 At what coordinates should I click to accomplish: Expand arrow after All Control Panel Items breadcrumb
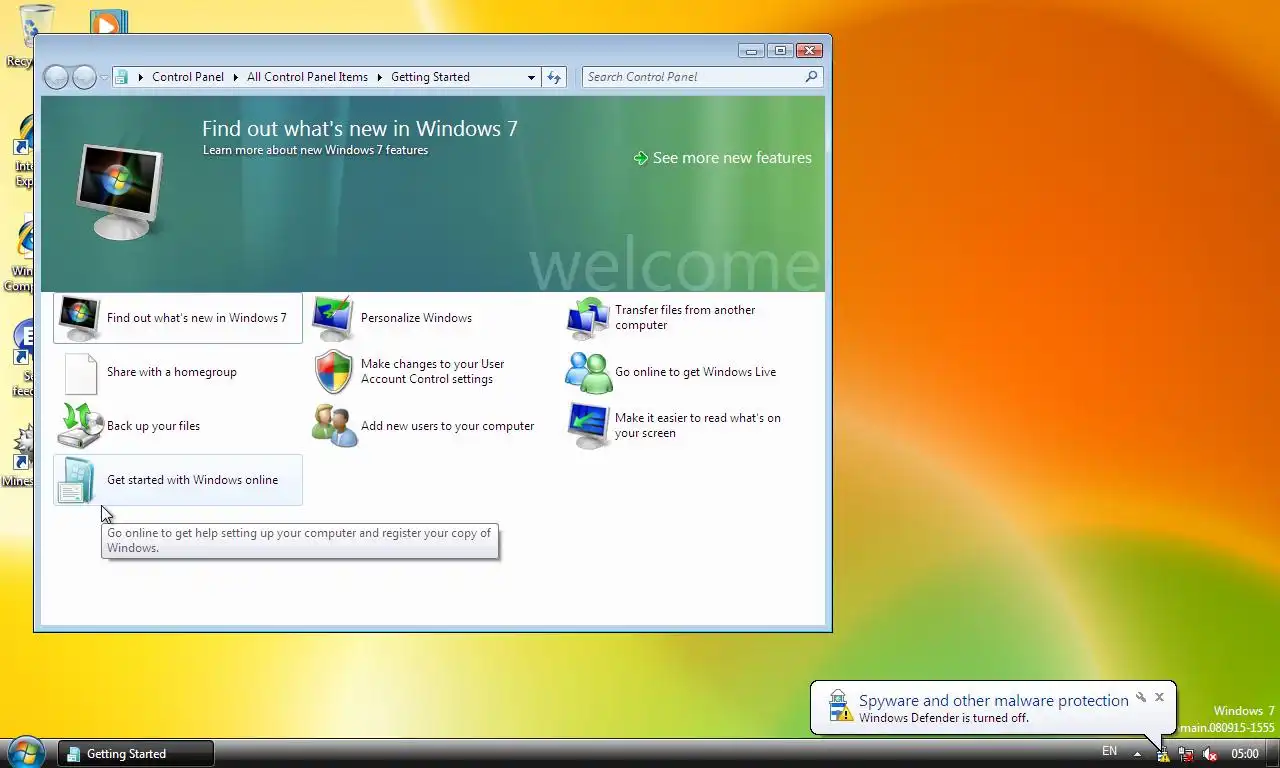tap(380, 77)
